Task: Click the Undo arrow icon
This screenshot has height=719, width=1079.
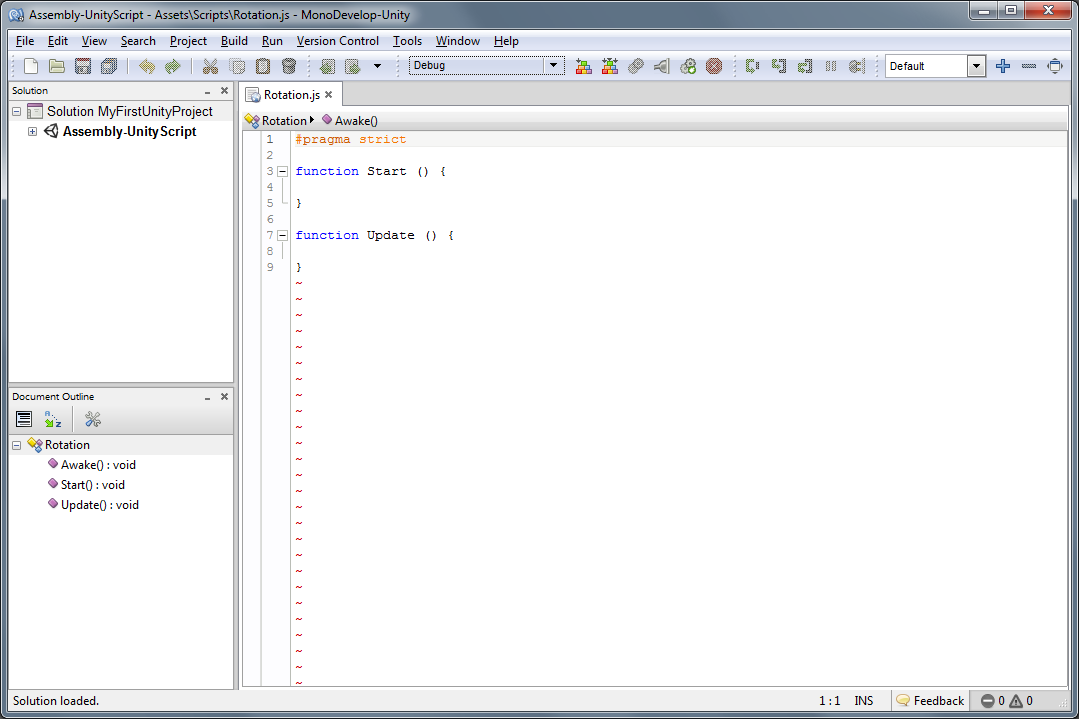Action: pos(147,66)
